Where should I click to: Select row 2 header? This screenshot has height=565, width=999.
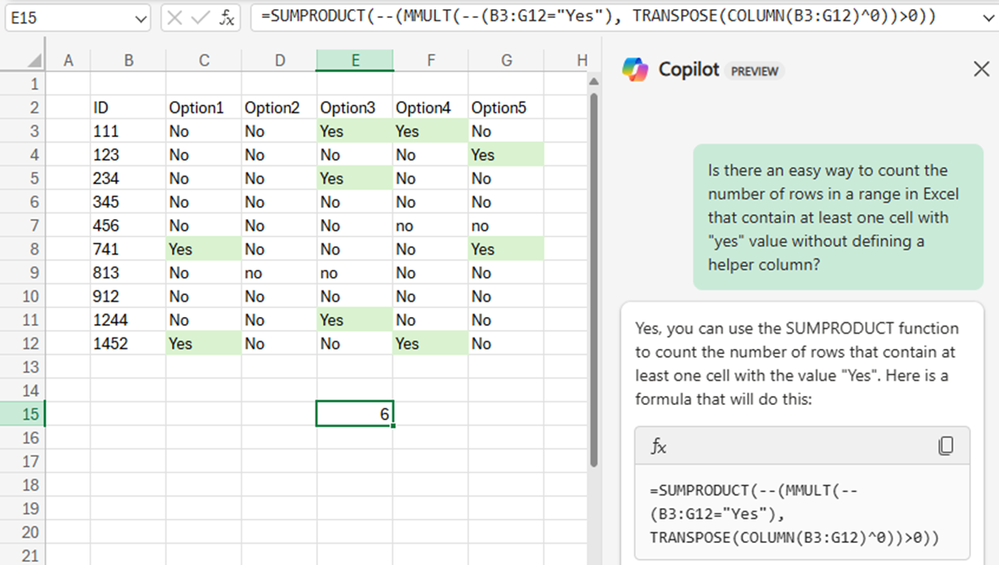(22, 108)
